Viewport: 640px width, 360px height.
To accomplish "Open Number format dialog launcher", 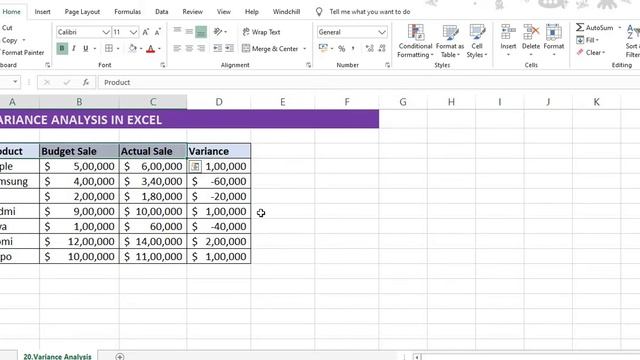I will click(387, 65).
